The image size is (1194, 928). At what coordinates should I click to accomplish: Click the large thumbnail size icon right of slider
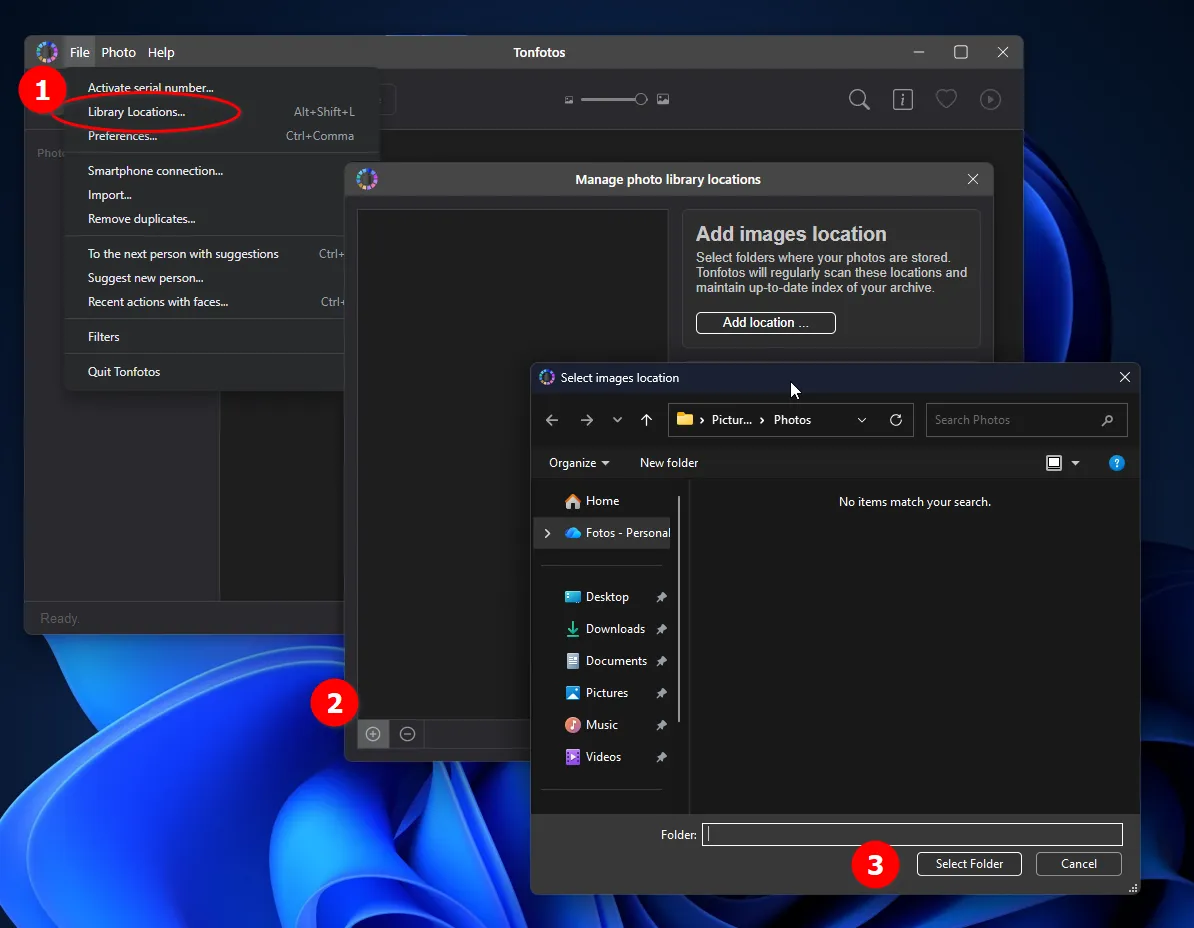coord(663,99)
